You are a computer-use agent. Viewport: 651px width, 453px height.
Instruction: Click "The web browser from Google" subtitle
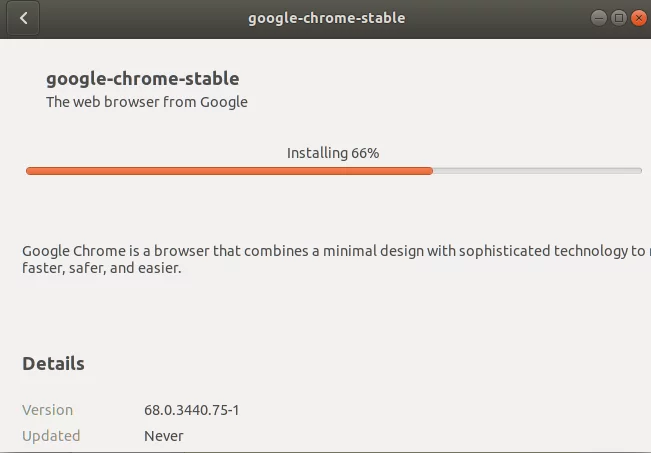(147, 101)
